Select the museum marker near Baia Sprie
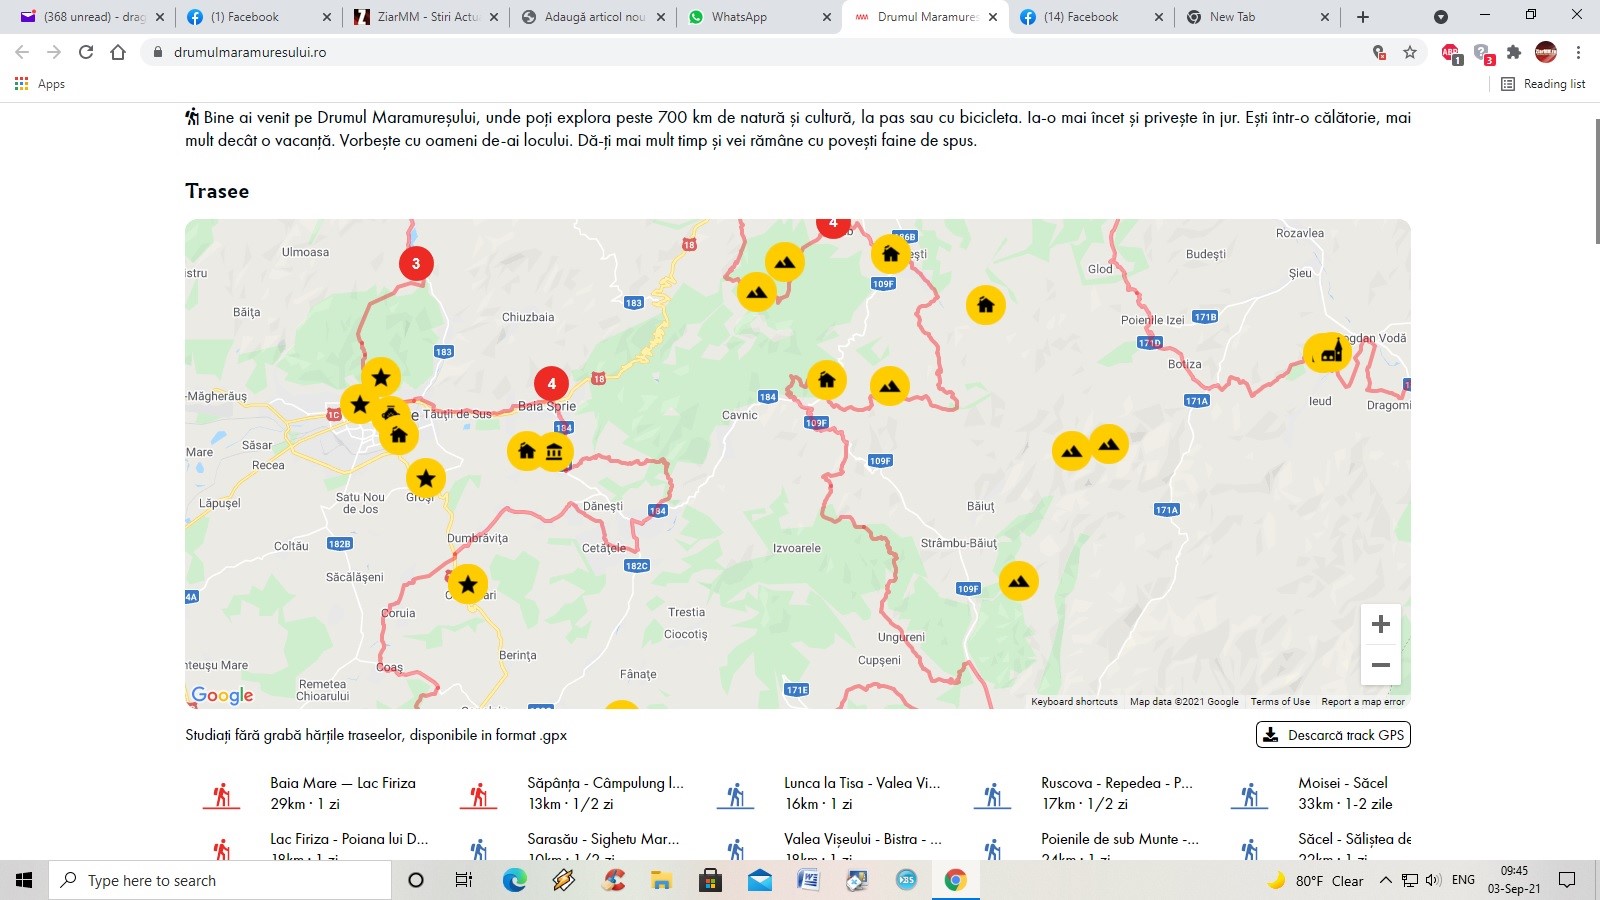 click(554, 452)
